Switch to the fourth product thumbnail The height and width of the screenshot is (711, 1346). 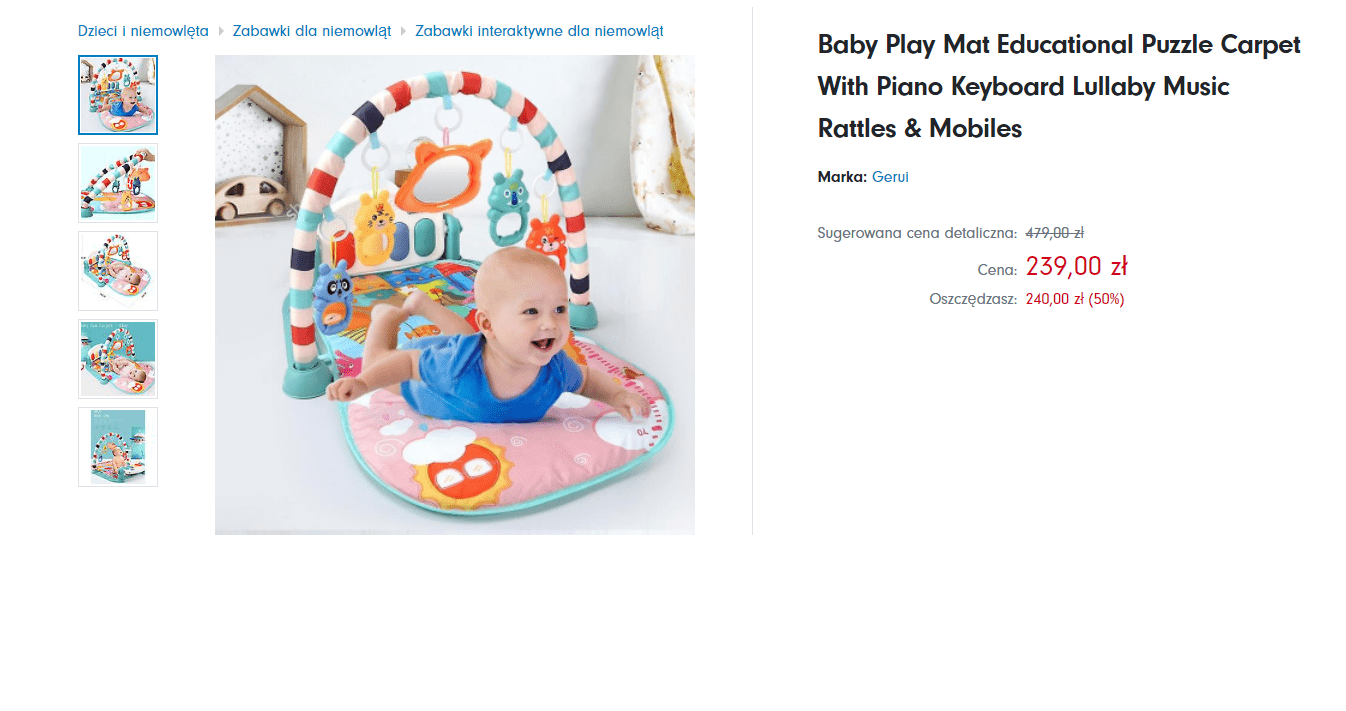tap(118, 359)
